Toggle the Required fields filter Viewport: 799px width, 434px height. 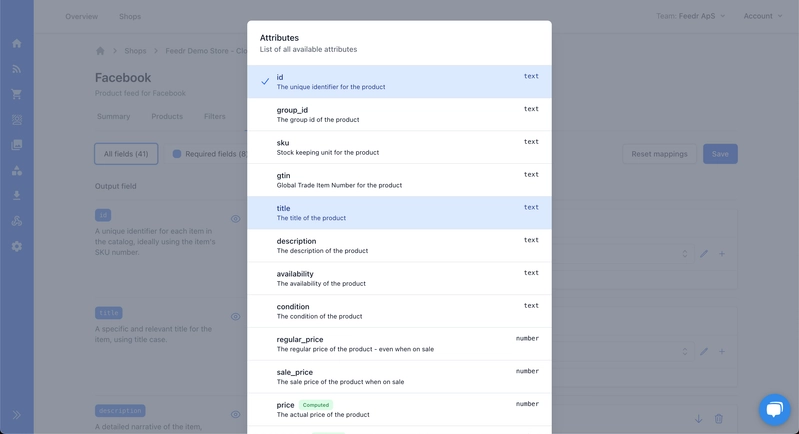(x=209, y=154)
